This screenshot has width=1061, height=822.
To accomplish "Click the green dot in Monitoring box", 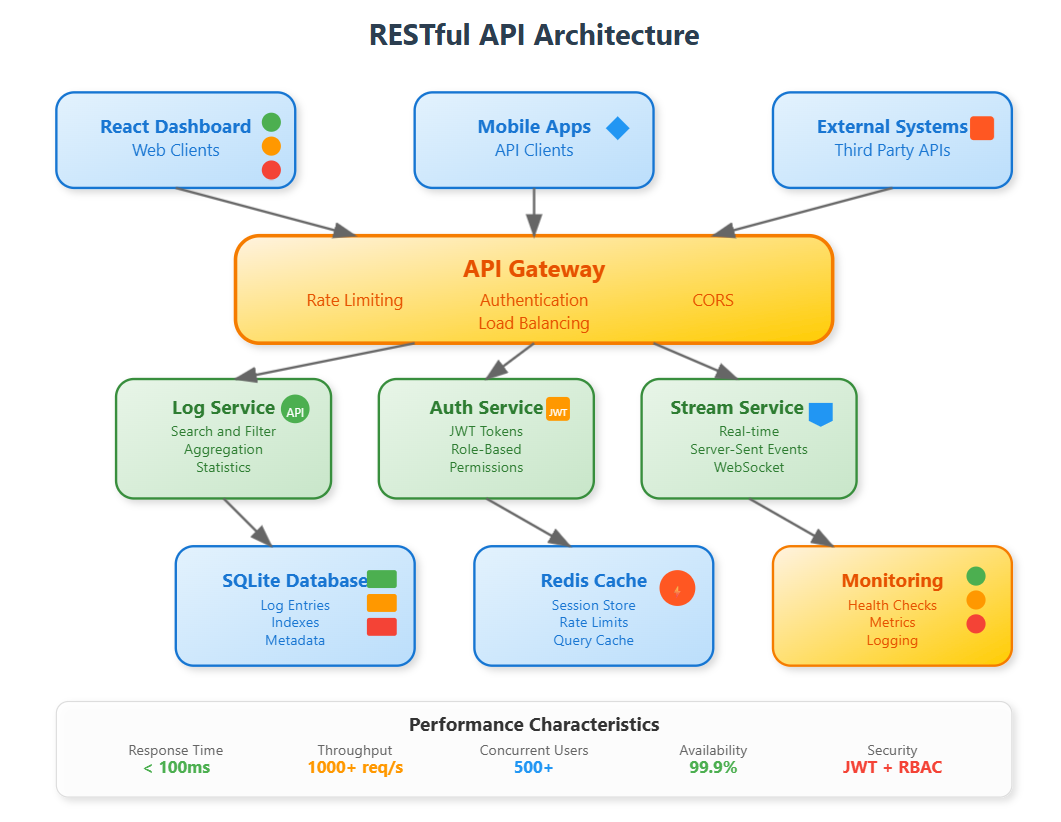I will 976,576.
